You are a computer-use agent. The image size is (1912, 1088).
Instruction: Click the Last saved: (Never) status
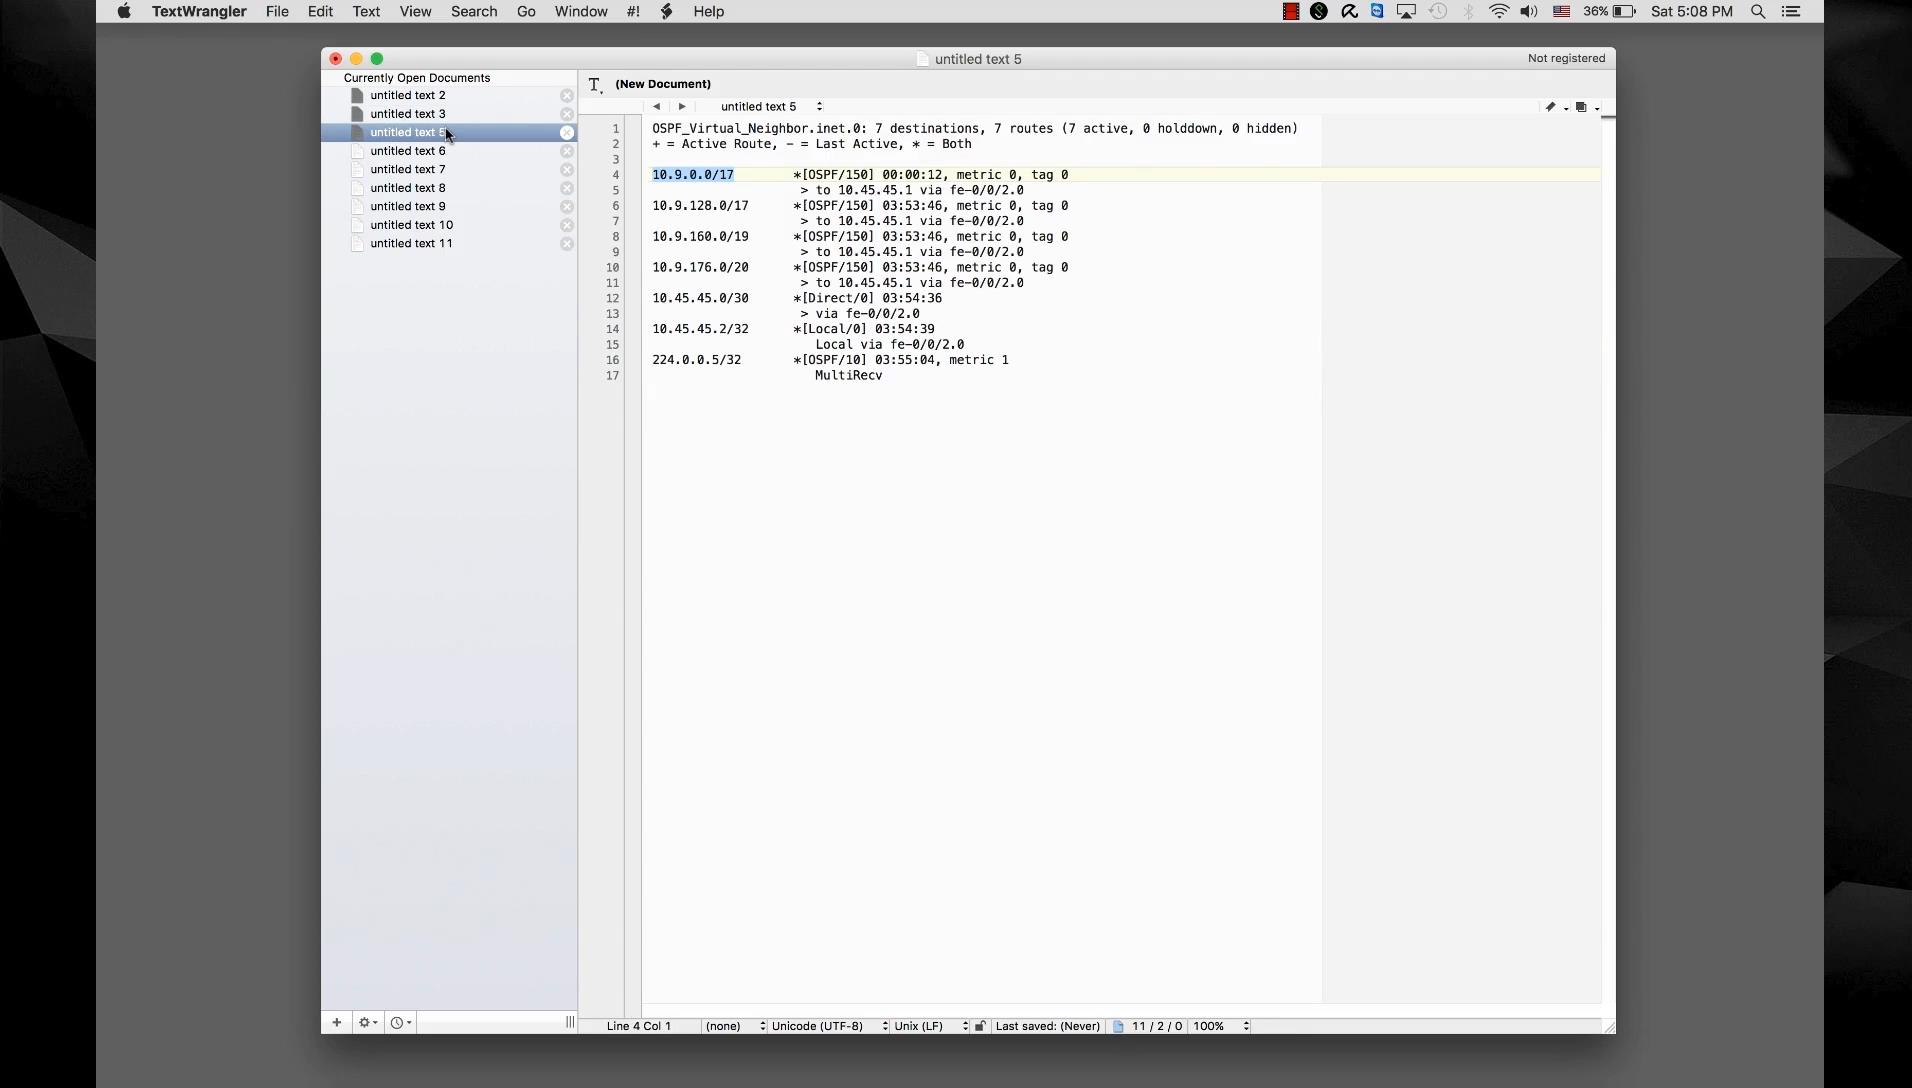(1048, 1026)
